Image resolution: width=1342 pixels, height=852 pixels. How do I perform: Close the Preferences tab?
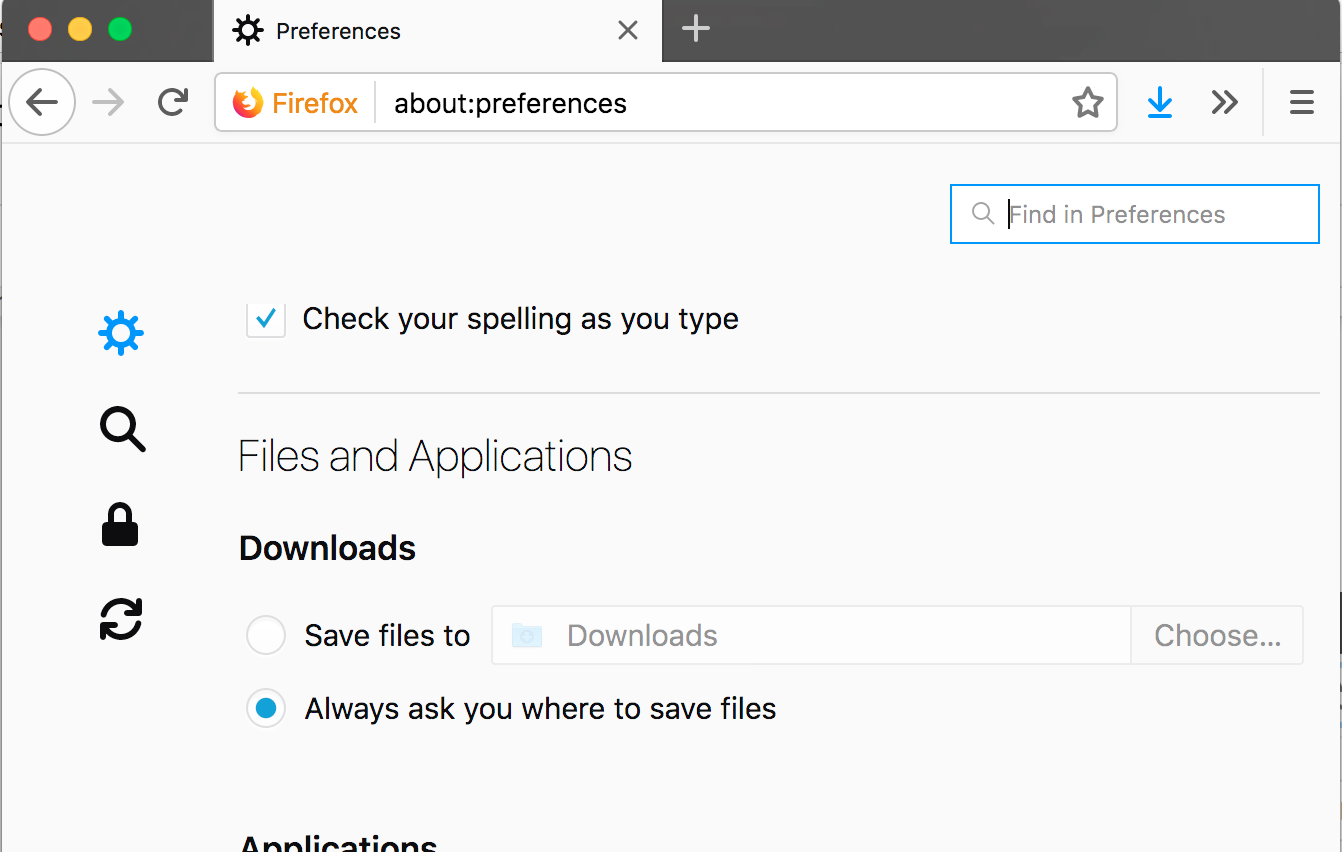[628, 31]
